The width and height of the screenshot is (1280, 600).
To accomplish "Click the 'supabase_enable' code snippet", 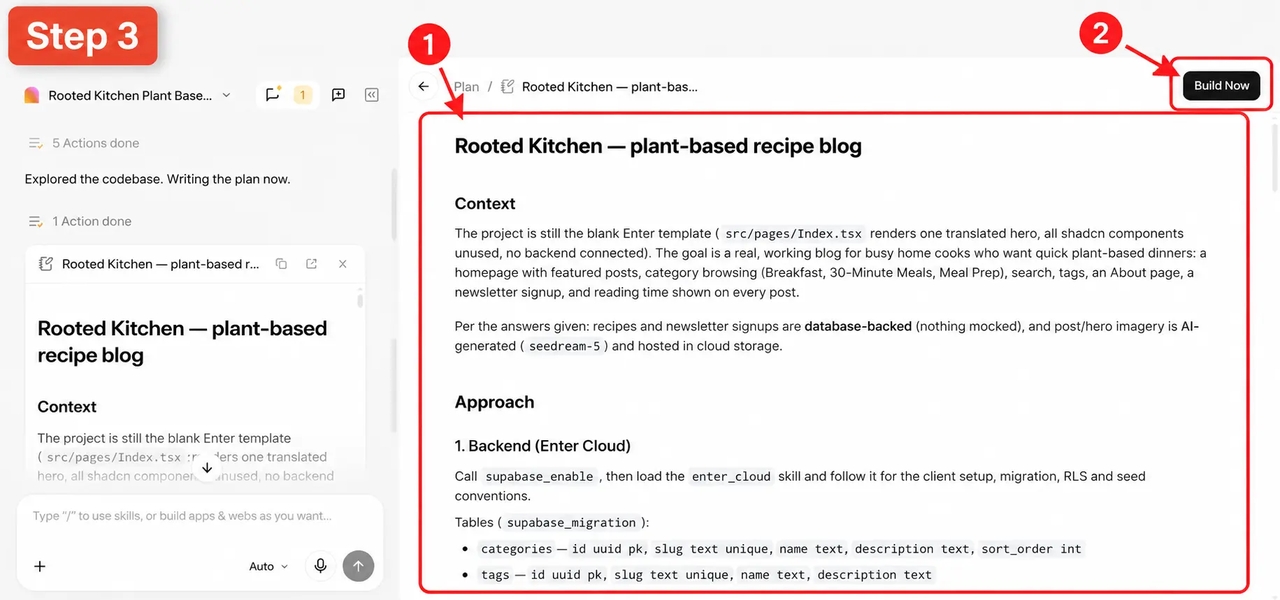I will tap(540, 476).
